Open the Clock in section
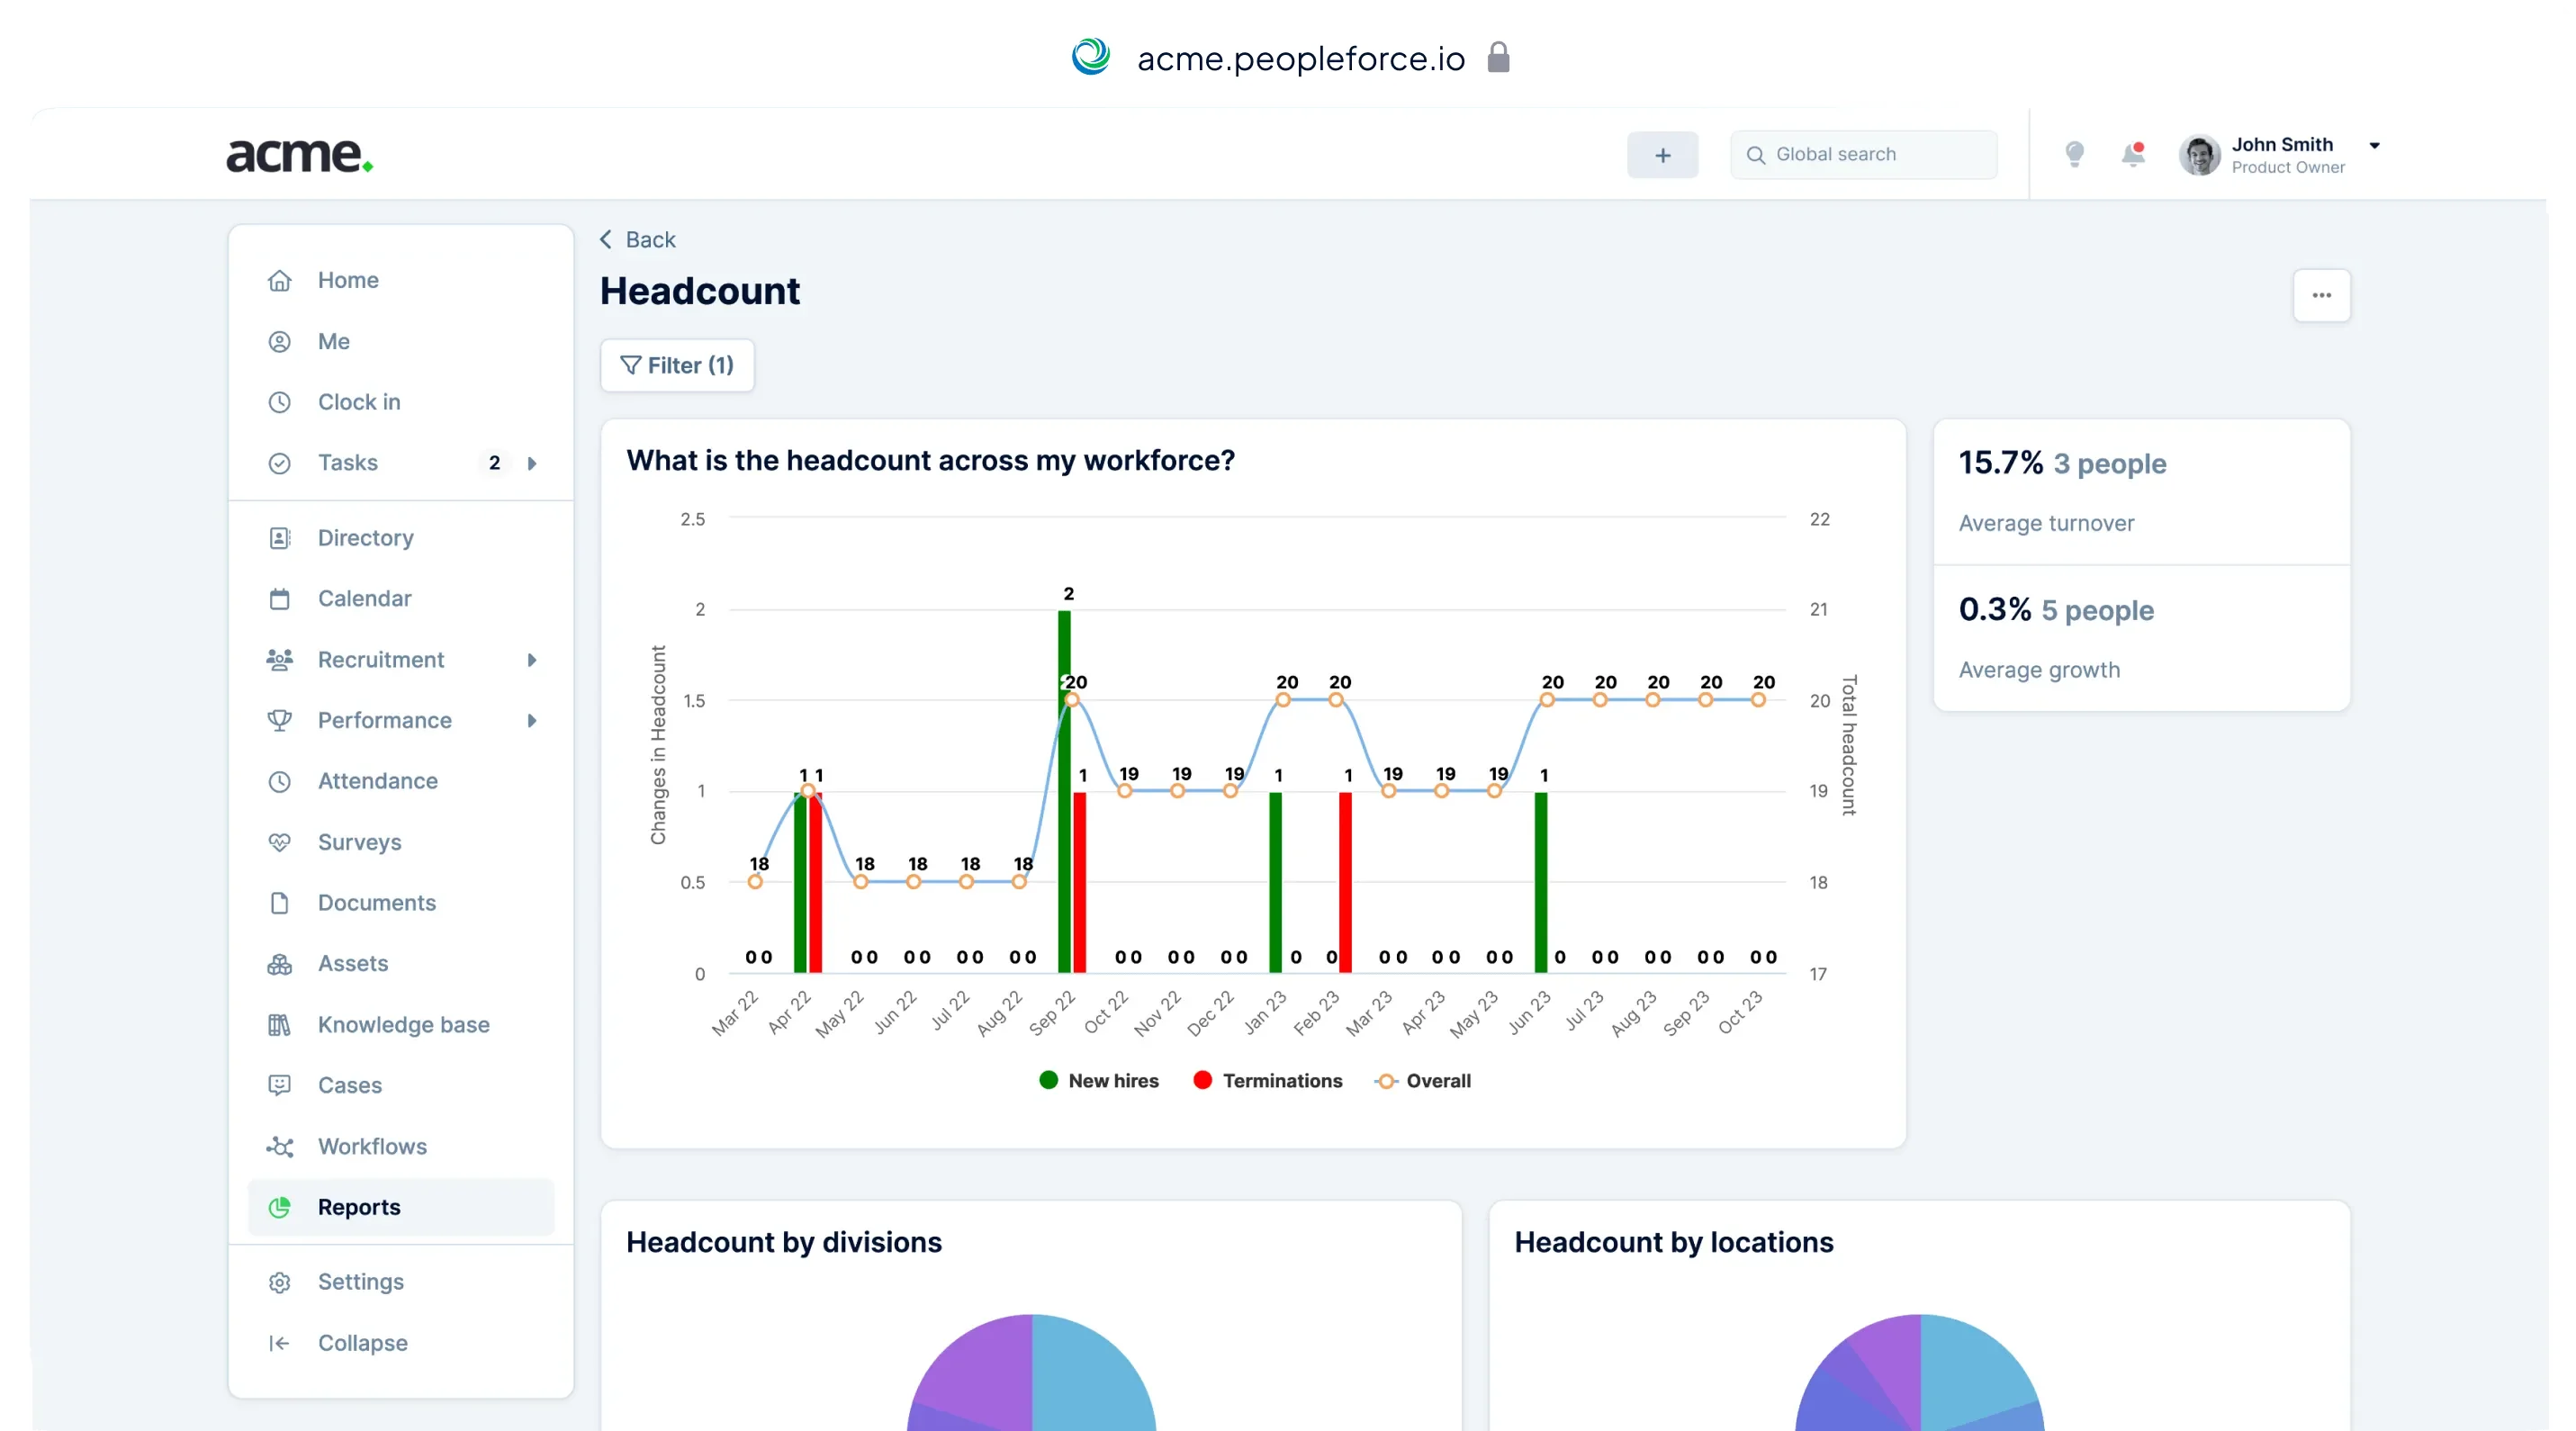The image size is (2576, 1431). click(360, 402)
